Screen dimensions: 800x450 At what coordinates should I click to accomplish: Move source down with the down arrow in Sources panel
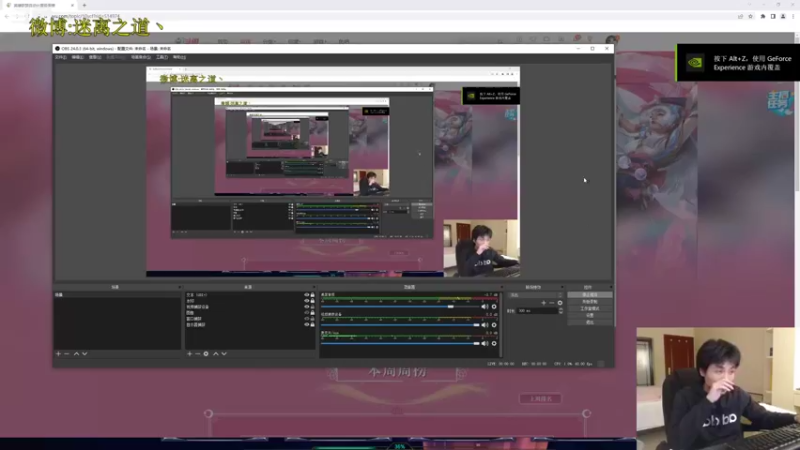coord(224,354)
